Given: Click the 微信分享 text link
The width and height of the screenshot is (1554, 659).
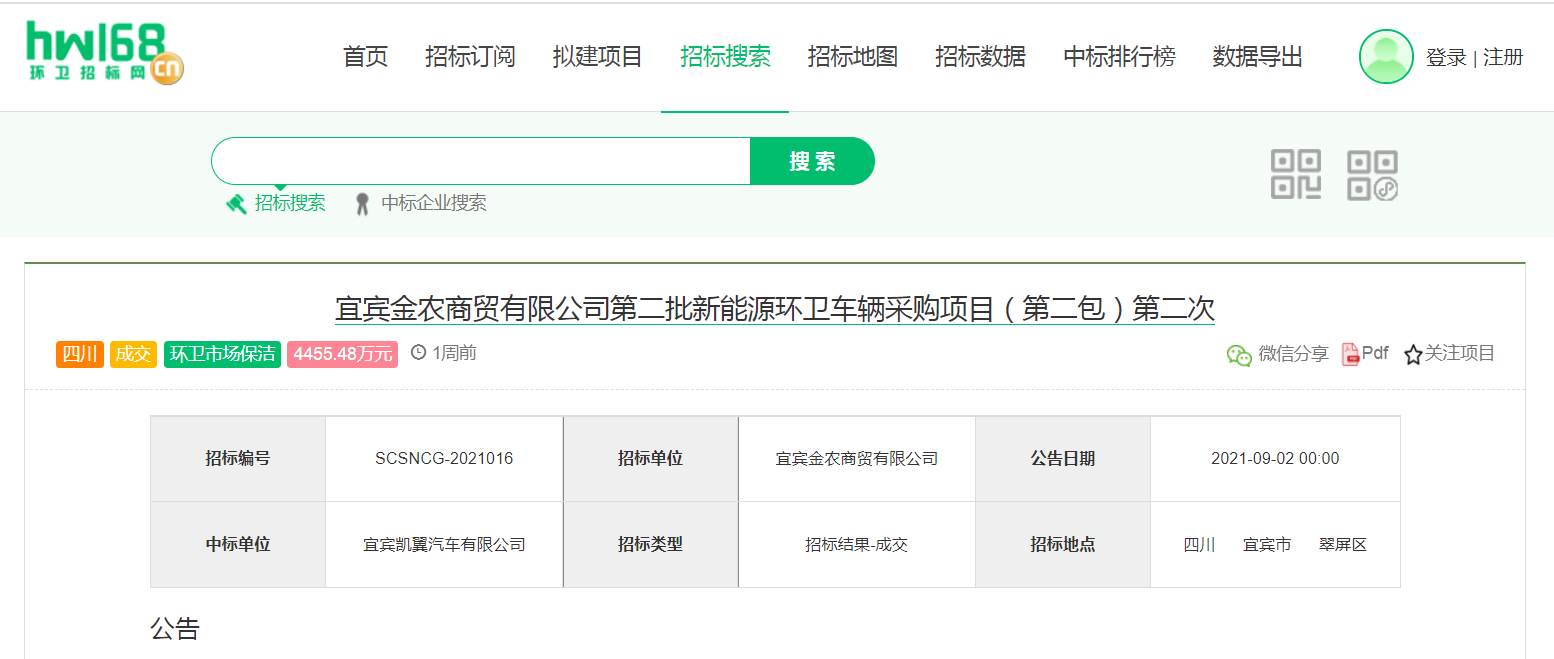Looking at the screenshot, I should click(x=1293, y=353).
